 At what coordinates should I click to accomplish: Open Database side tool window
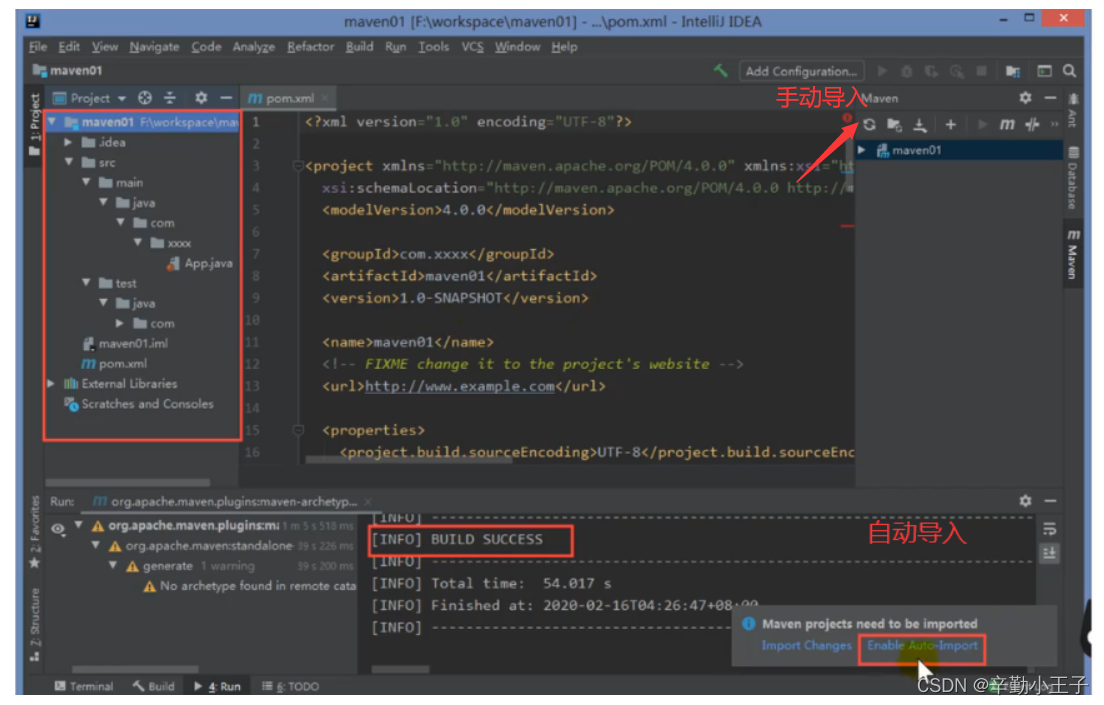[x=1073, y=177]
